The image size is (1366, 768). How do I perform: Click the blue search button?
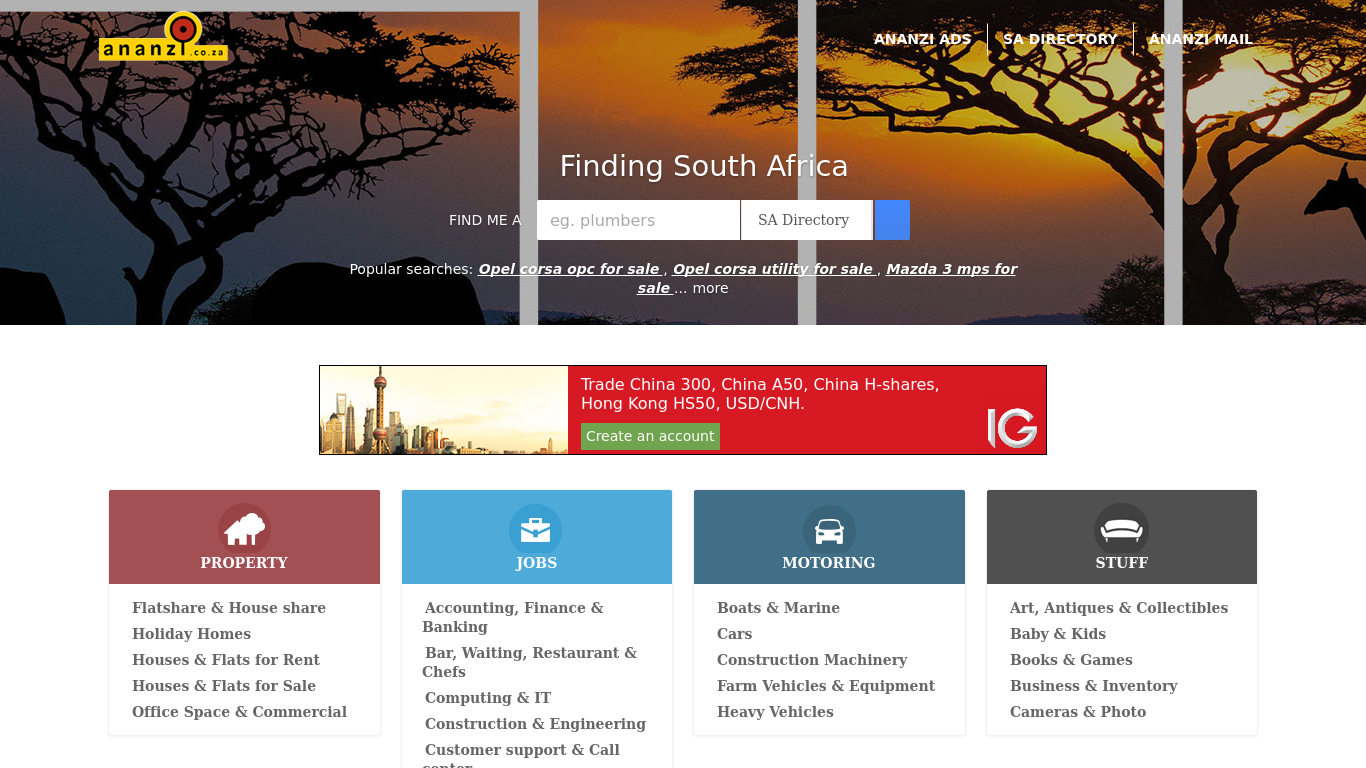point(892,220)
